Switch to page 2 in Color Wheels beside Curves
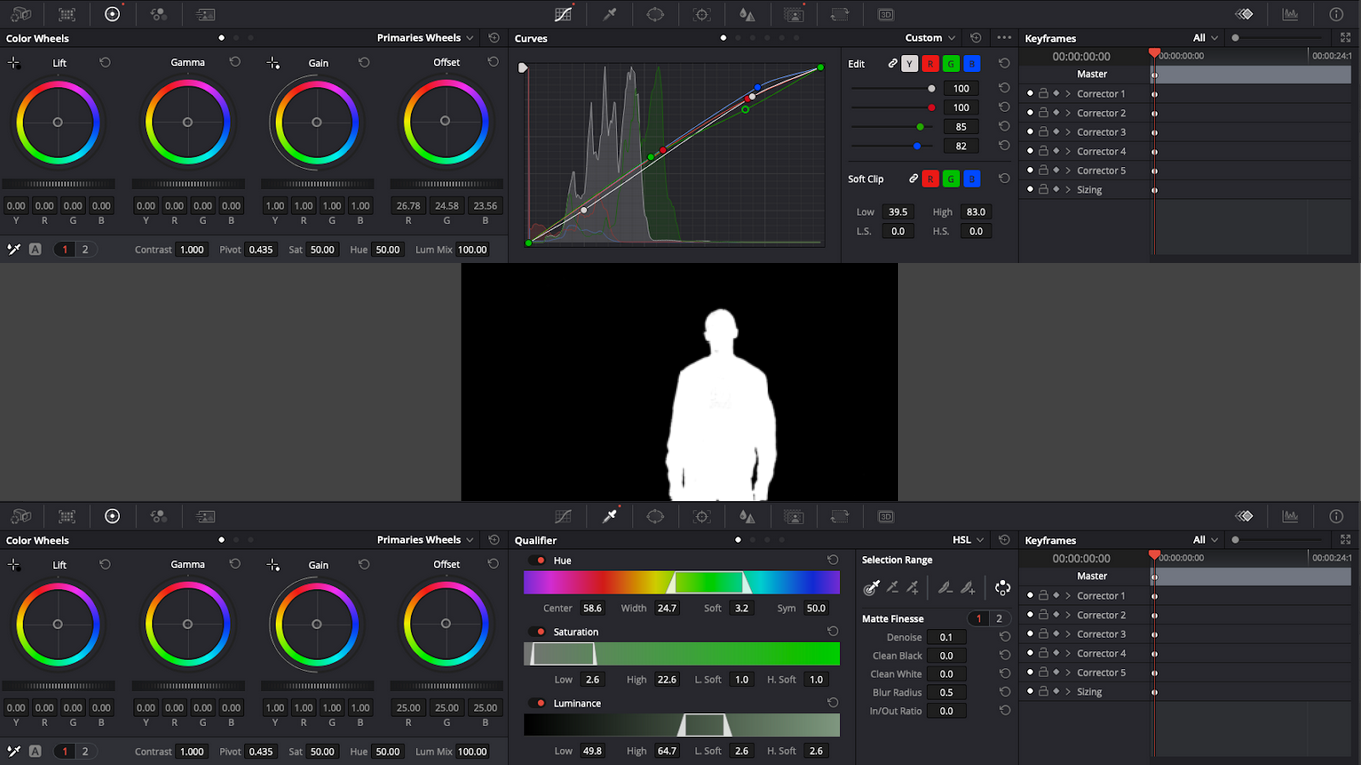 (85, 249)
